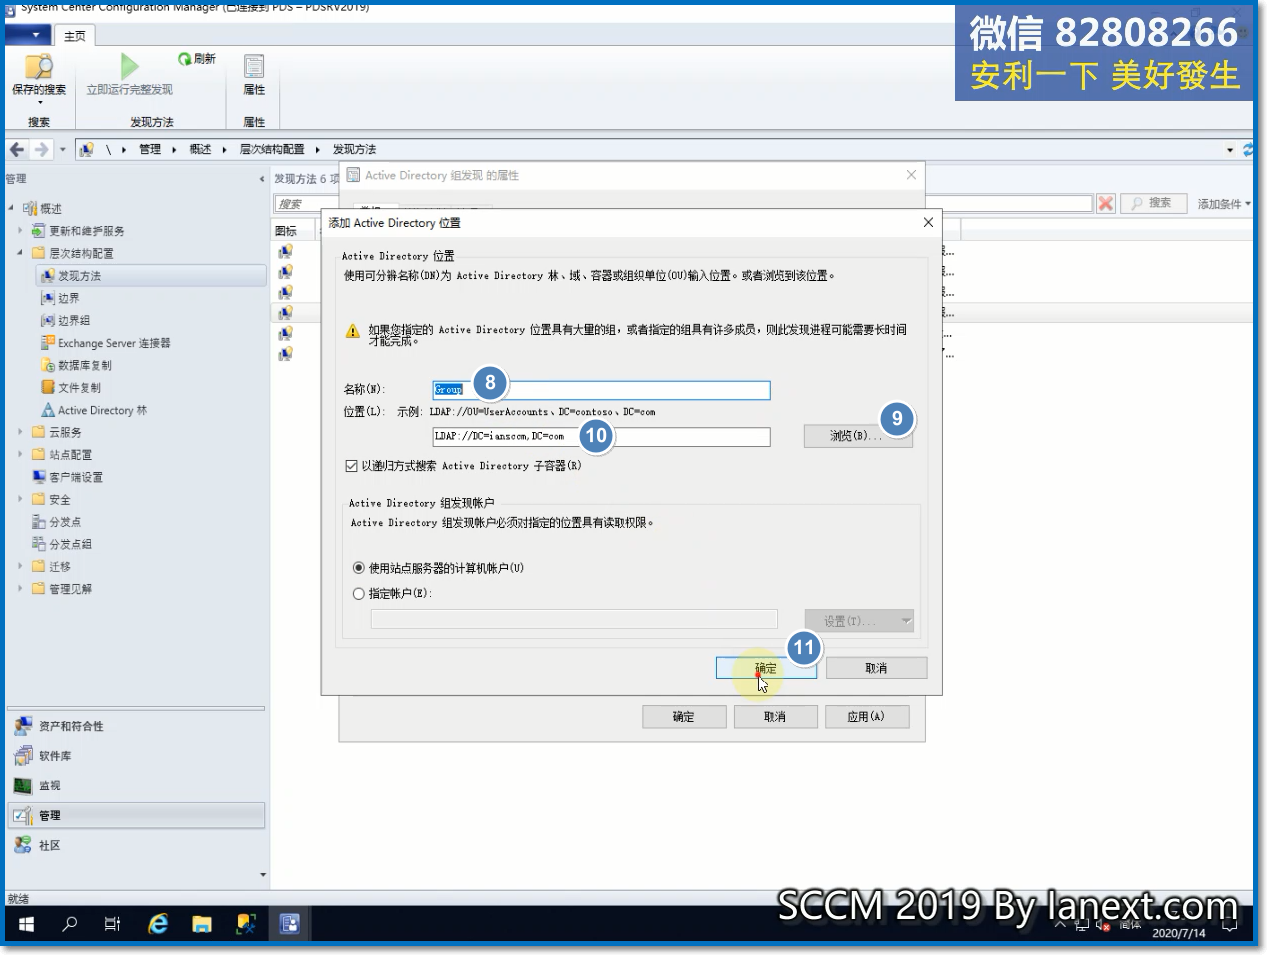The height and width of the screenshot is (955, 1267).
Task: Open the 设置 dropdown in the dialog
Action: pyautogui.click(x=859, y=621)
